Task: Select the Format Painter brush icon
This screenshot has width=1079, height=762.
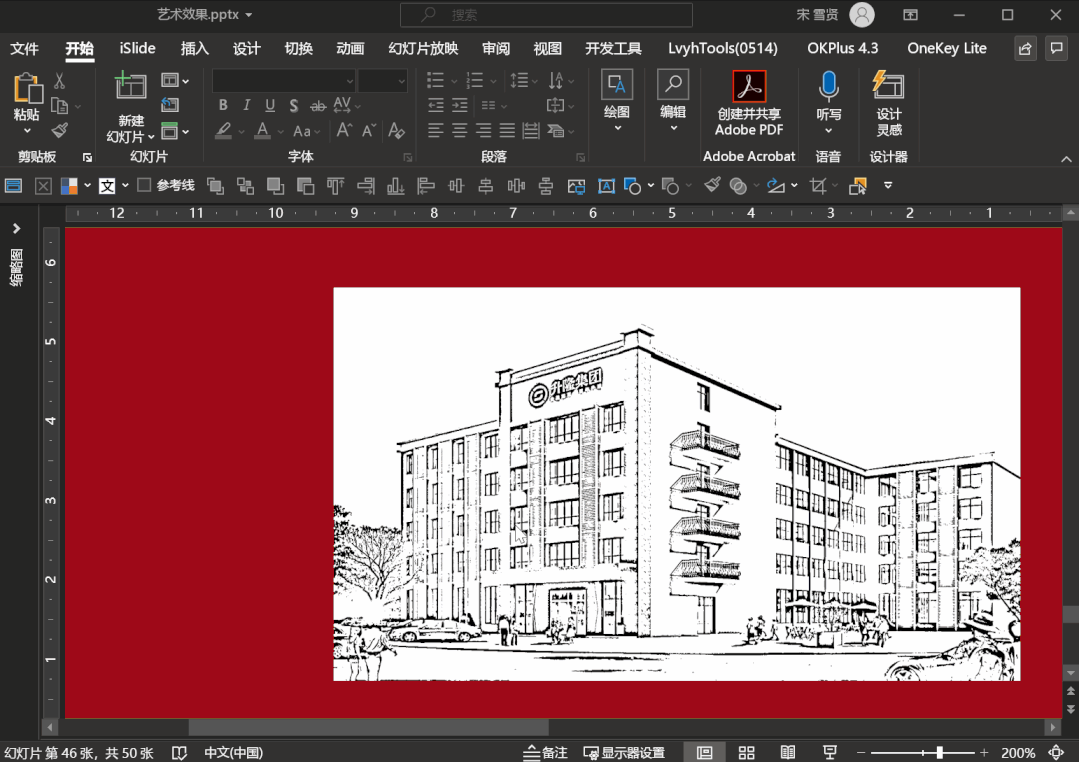Action: (x=60, y=131)
